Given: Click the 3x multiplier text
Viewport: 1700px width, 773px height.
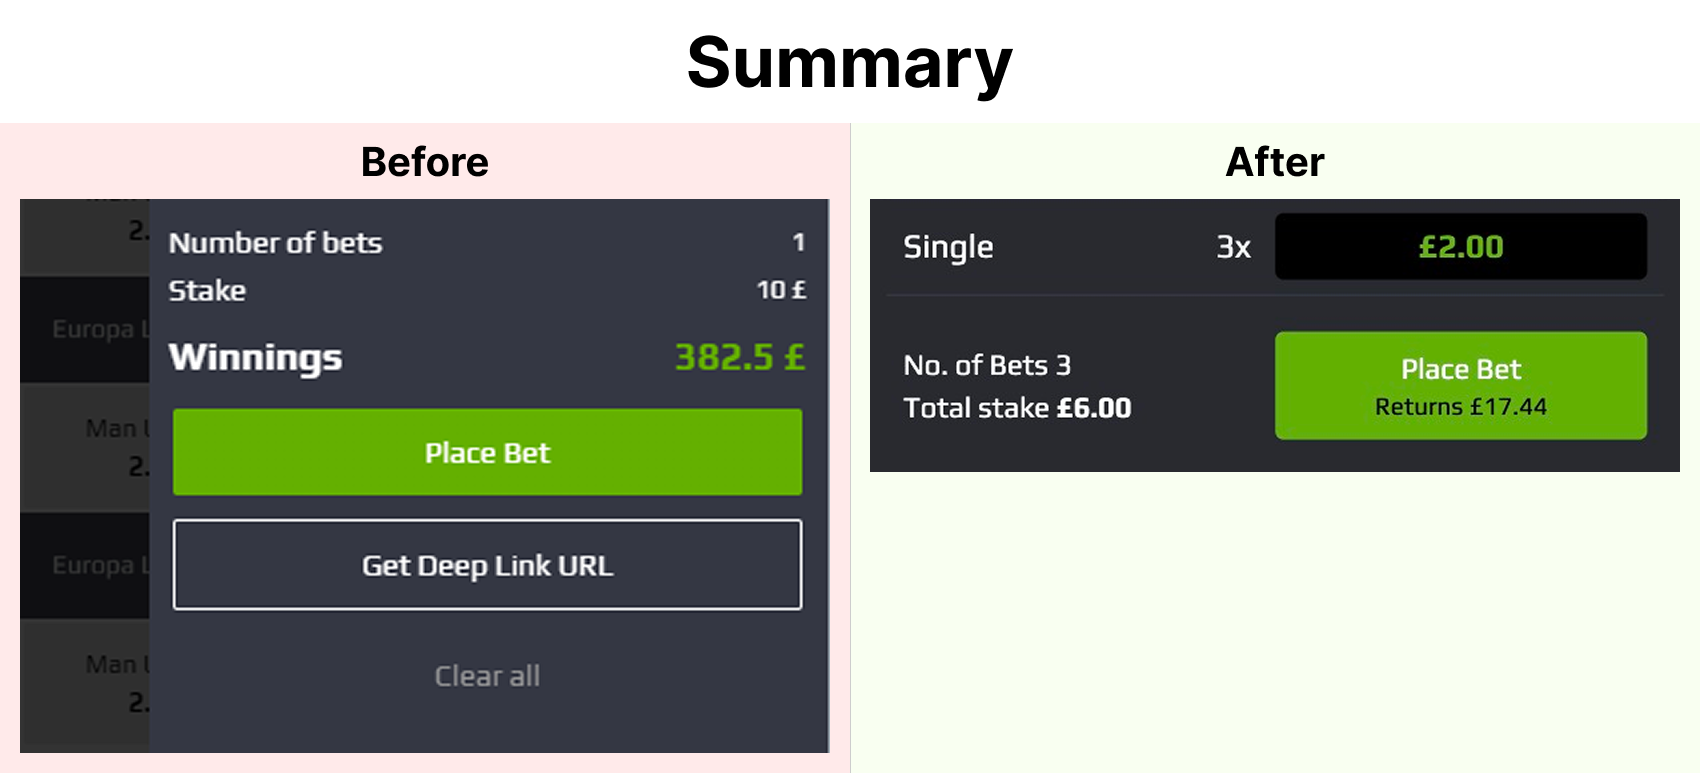Looking at the screenshot, I should click(x=1233, y=247).
